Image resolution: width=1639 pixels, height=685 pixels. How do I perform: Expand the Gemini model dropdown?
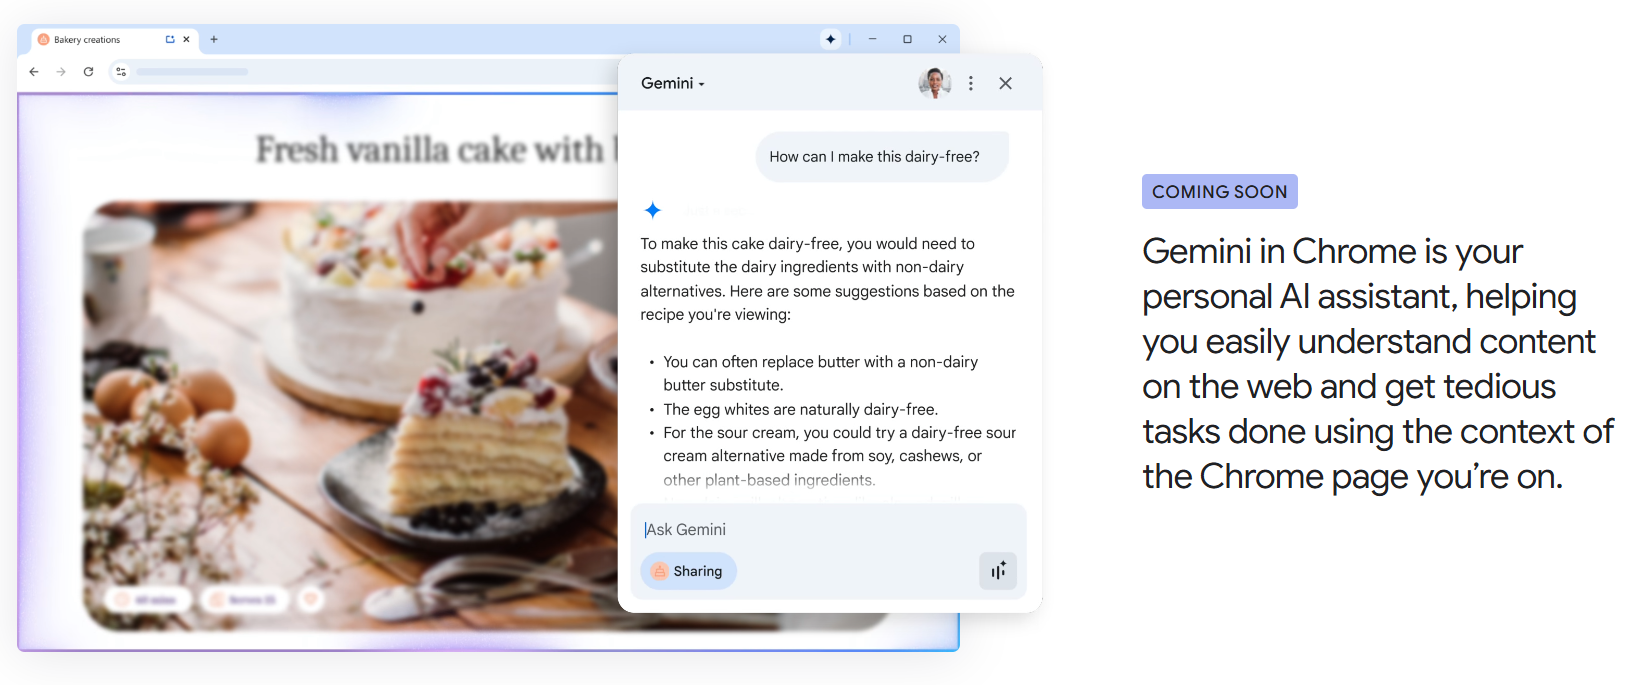(673, 83)
